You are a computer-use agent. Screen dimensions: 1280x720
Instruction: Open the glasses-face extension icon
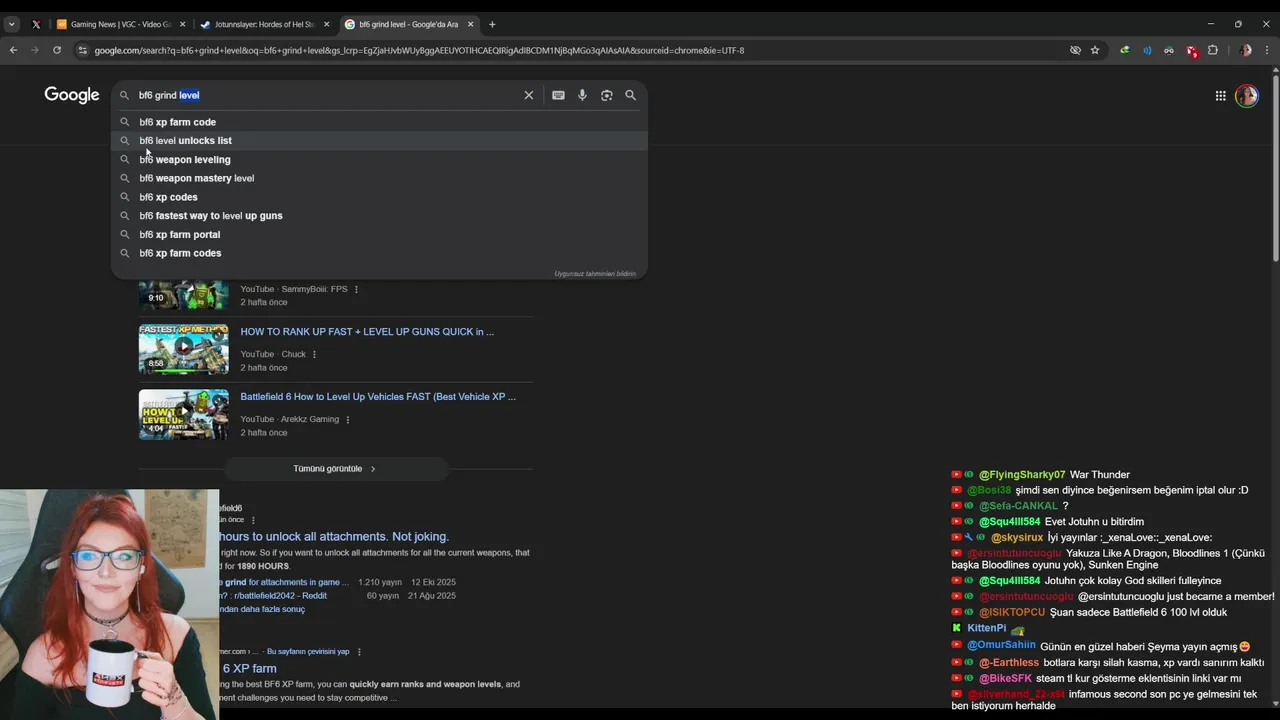tap(1168, 50)
